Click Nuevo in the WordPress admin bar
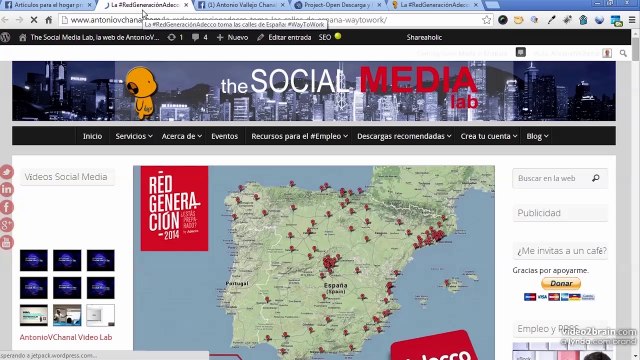 pyautogui.click(x=232, y=38)
